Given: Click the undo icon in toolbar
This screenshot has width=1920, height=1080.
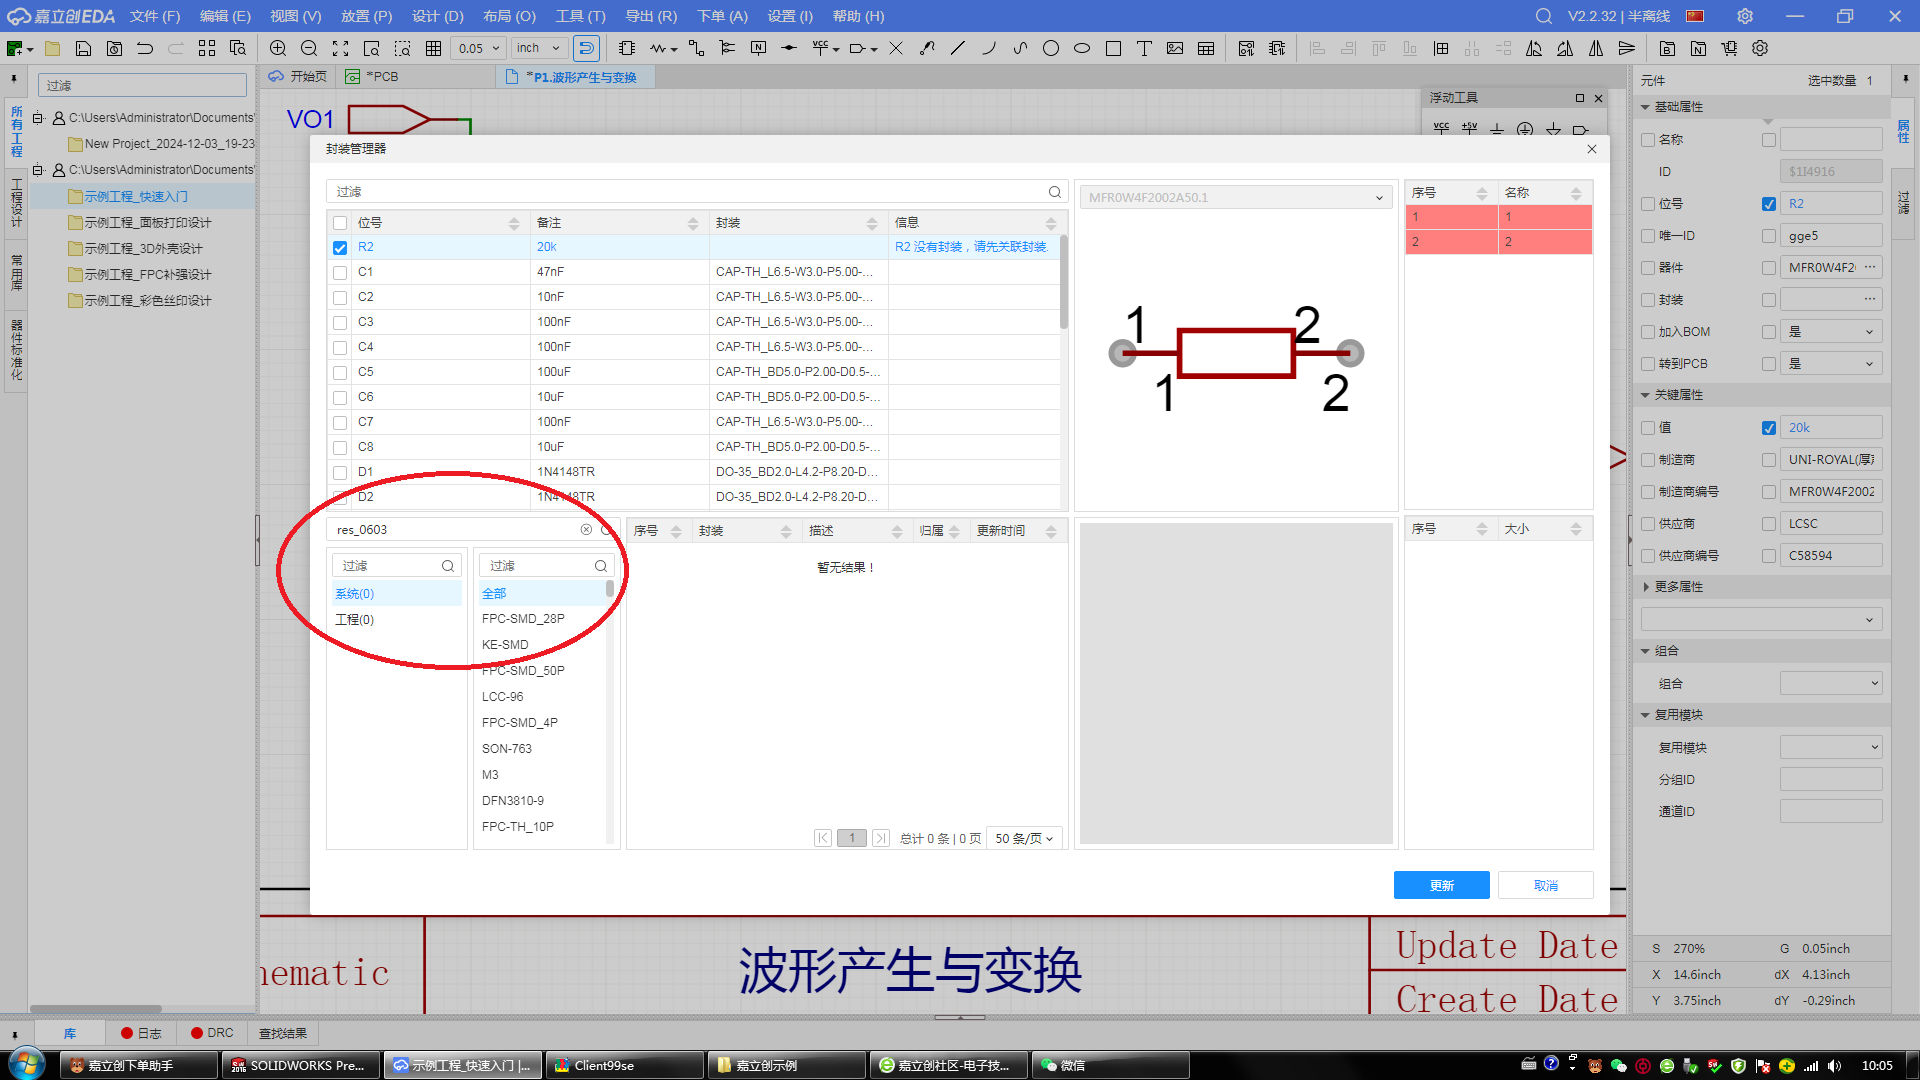Looking at the screenshot, I should point(145,48).
